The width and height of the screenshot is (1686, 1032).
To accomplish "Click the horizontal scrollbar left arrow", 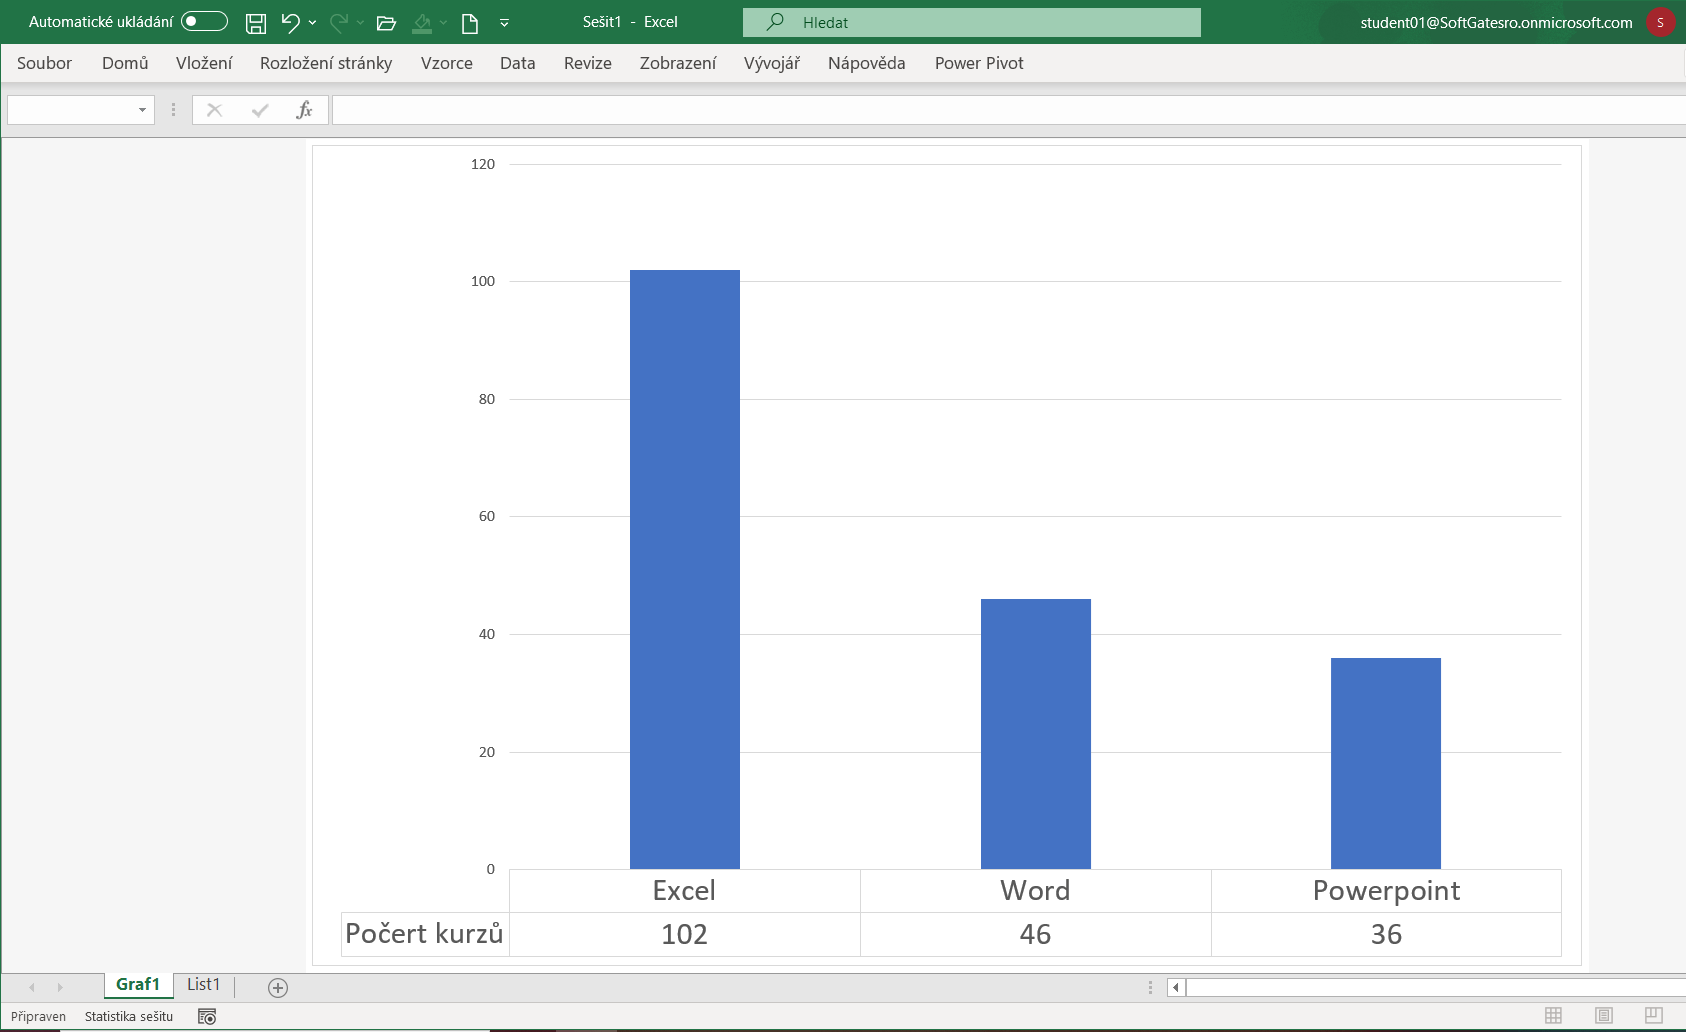I will pyautogui.click(x=1176, y=987).
